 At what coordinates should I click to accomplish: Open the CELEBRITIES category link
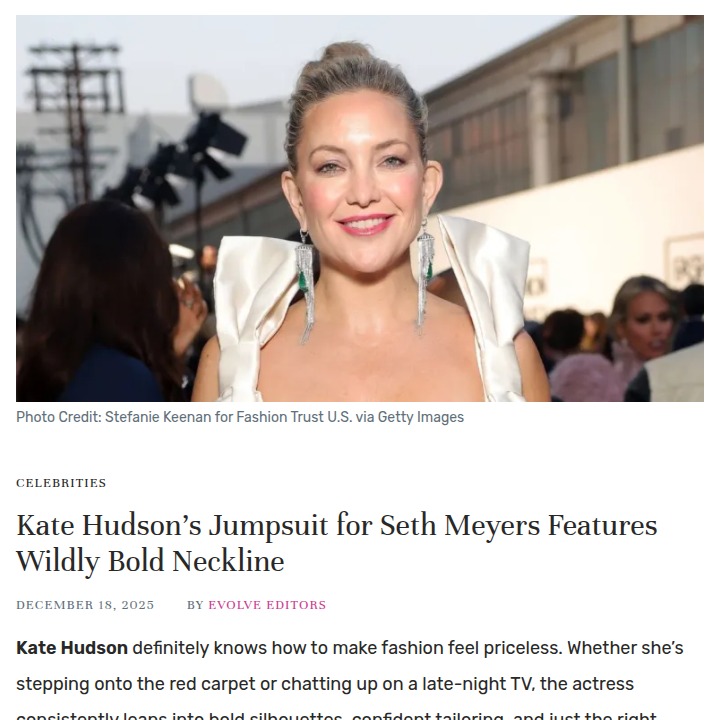61,483
